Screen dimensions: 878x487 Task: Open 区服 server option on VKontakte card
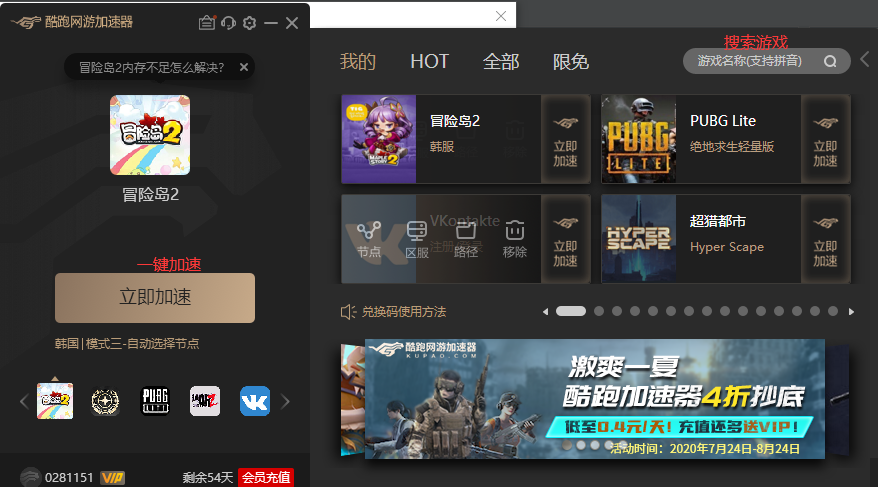pos(417,240)
